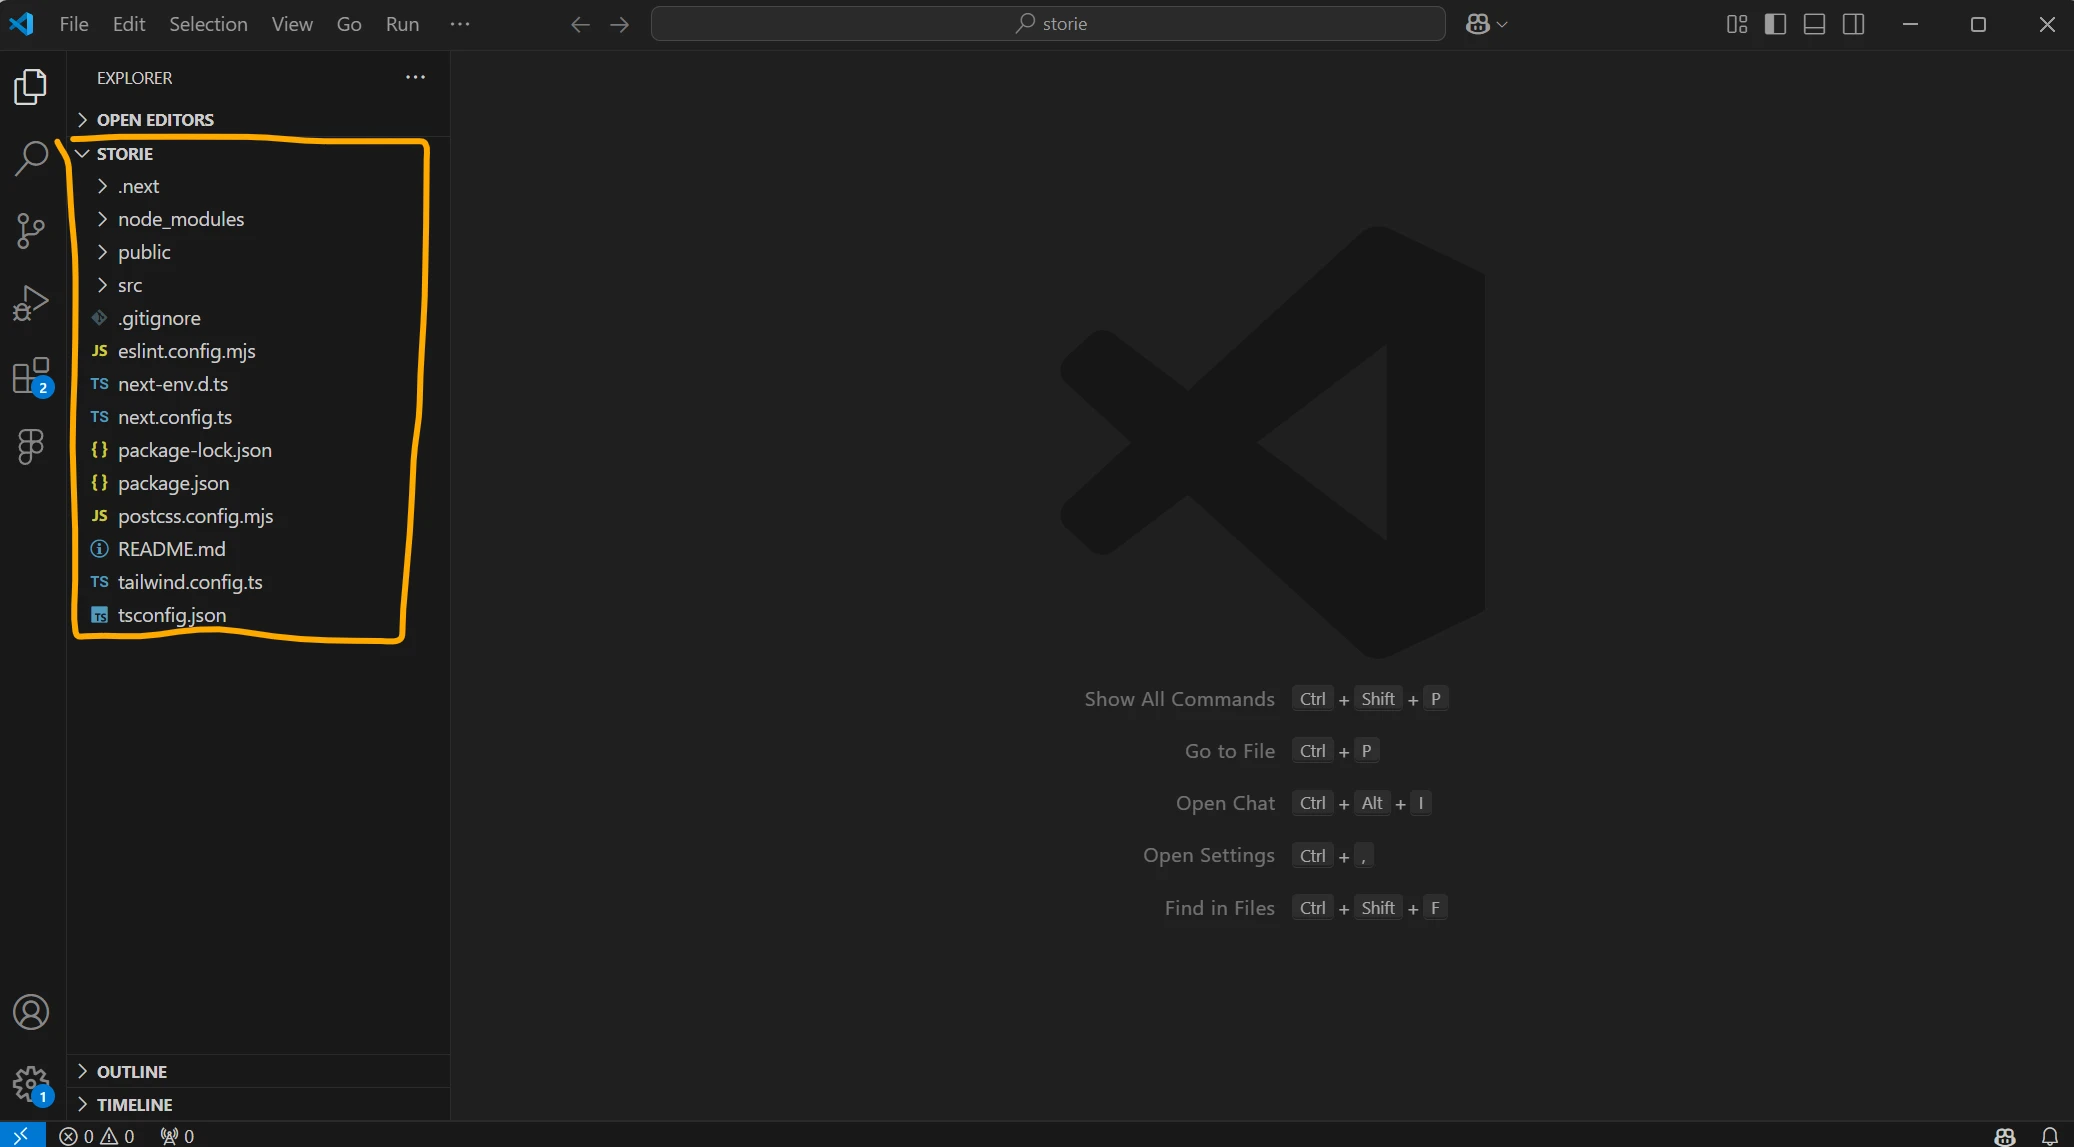This screenshot has height=1147, width=2074.
Task: Click the storie command center search box
Action: (1048, 24)
